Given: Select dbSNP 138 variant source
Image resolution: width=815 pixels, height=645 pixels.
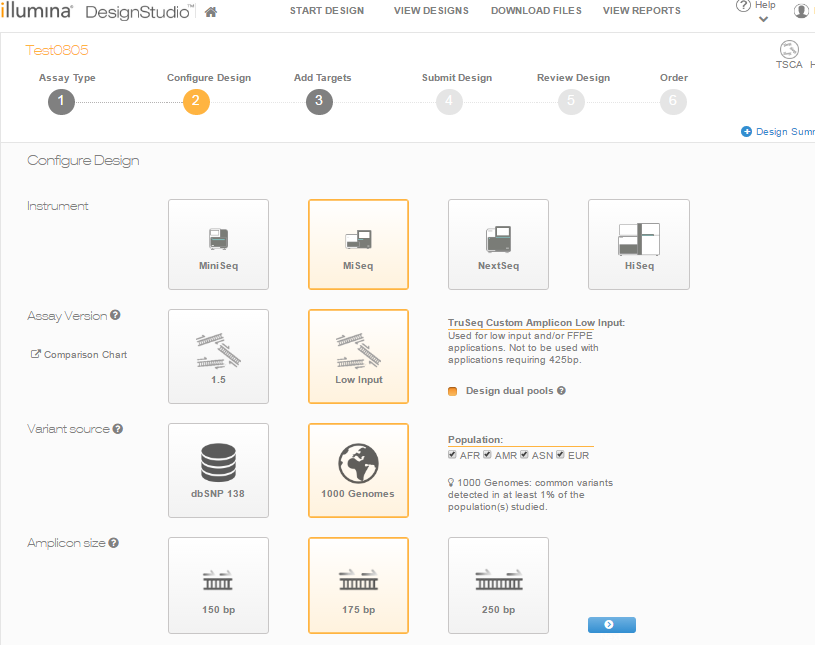Looking at the screenshot, I should pyautogui.click(x=218, y=470).
